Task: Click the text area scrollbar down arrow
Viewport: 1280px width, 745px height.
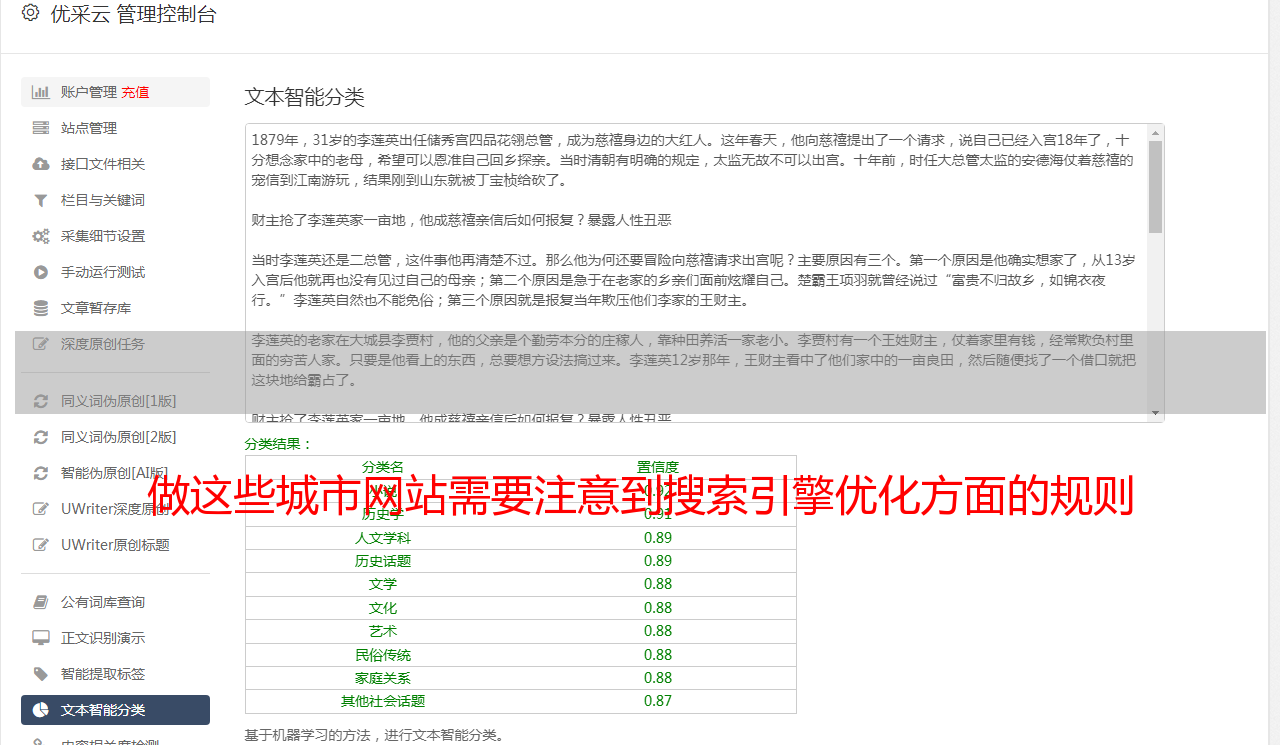Action: pos(1156,413)
